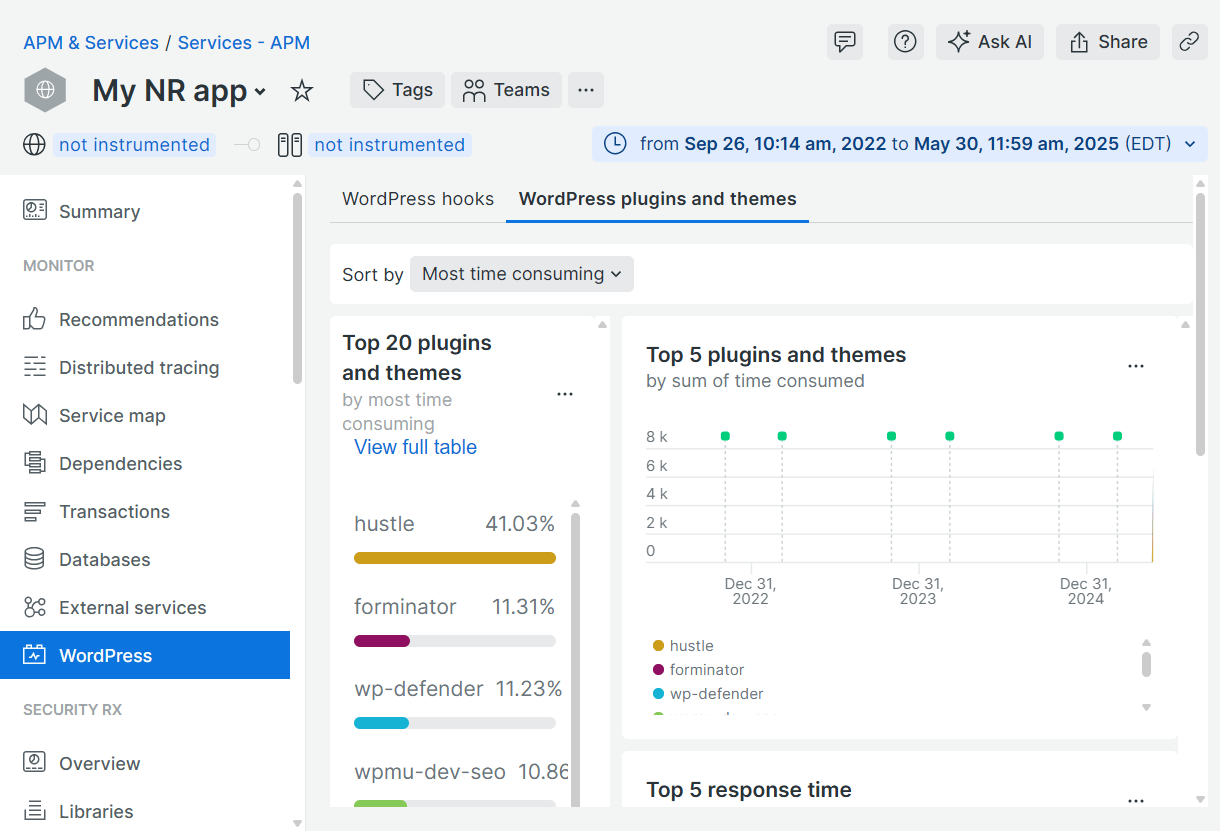The width and height of the screenshot is (1220, 831).
Task: Open the feedback comment icon
Action: click(845, 42)
